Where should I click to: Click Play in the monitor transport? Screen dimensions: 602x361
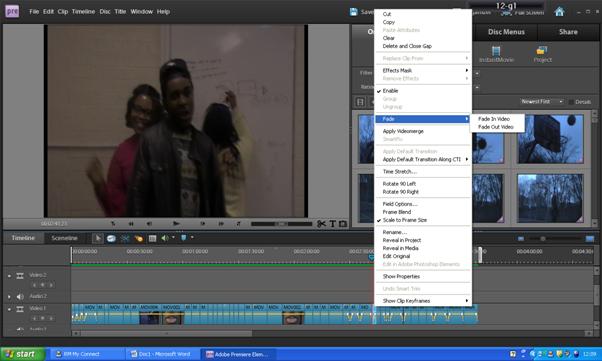pyautogui.click(x=176, y=223)
